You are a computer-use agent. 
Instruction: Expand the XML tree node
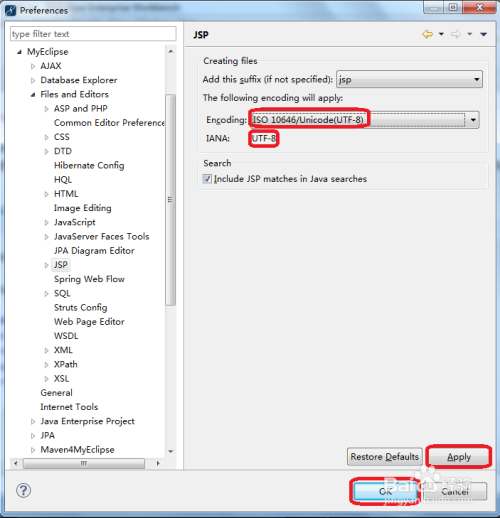pos(46,351)
